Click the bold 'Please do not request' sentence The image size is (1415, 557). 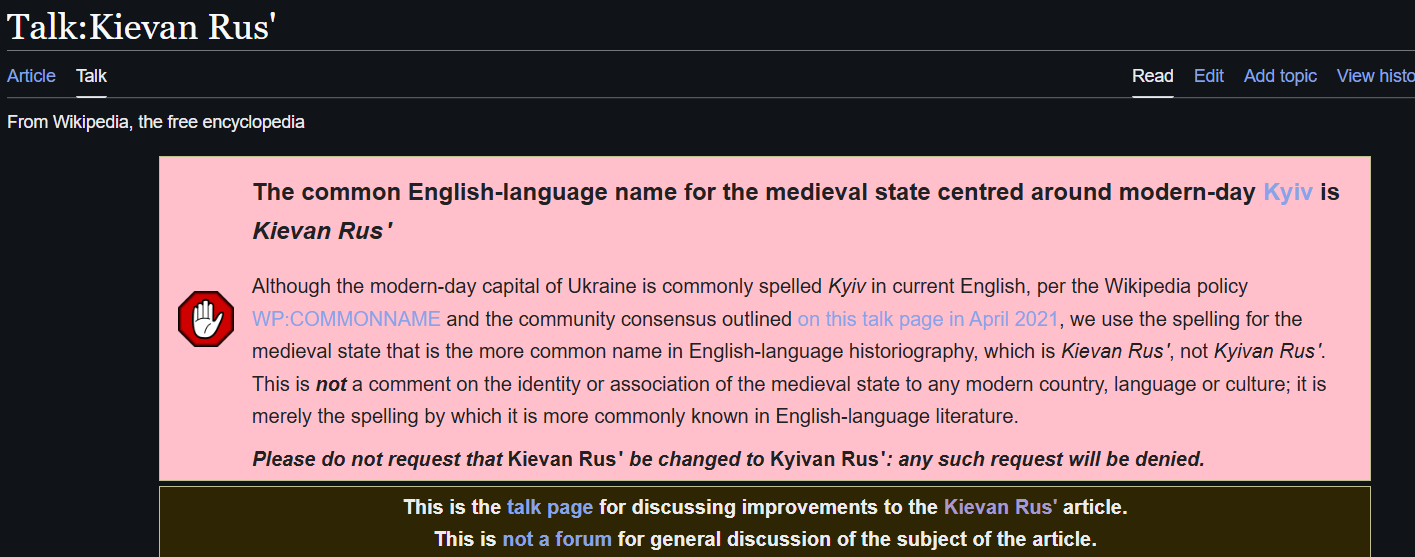coord(728,459)
